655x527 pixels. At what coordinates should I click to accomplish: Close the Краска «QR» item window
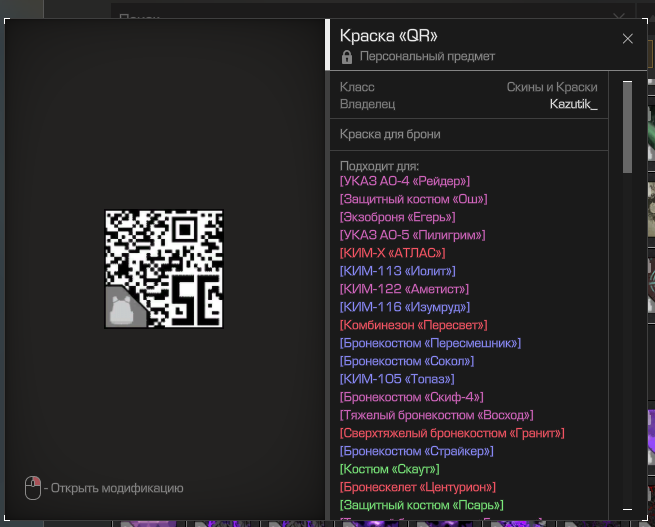pos(627,39)
